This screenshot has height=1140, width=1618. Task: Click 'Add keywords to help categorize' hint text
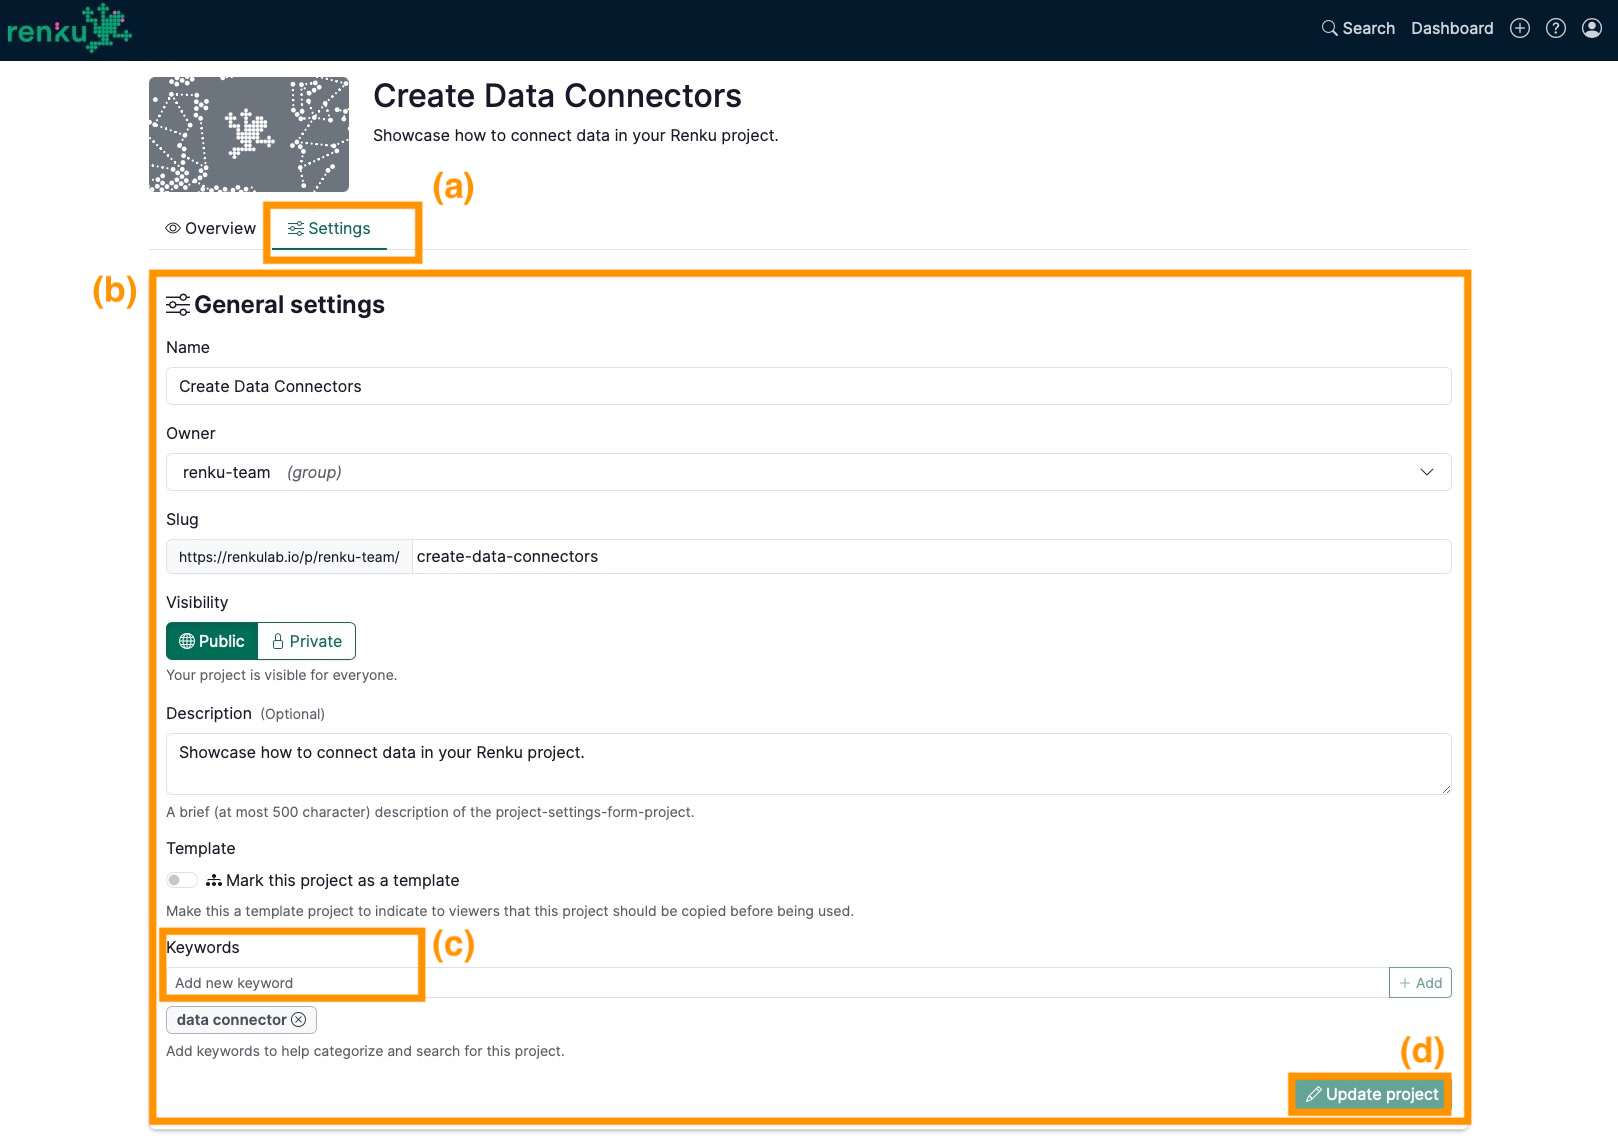coord(365,1051)
